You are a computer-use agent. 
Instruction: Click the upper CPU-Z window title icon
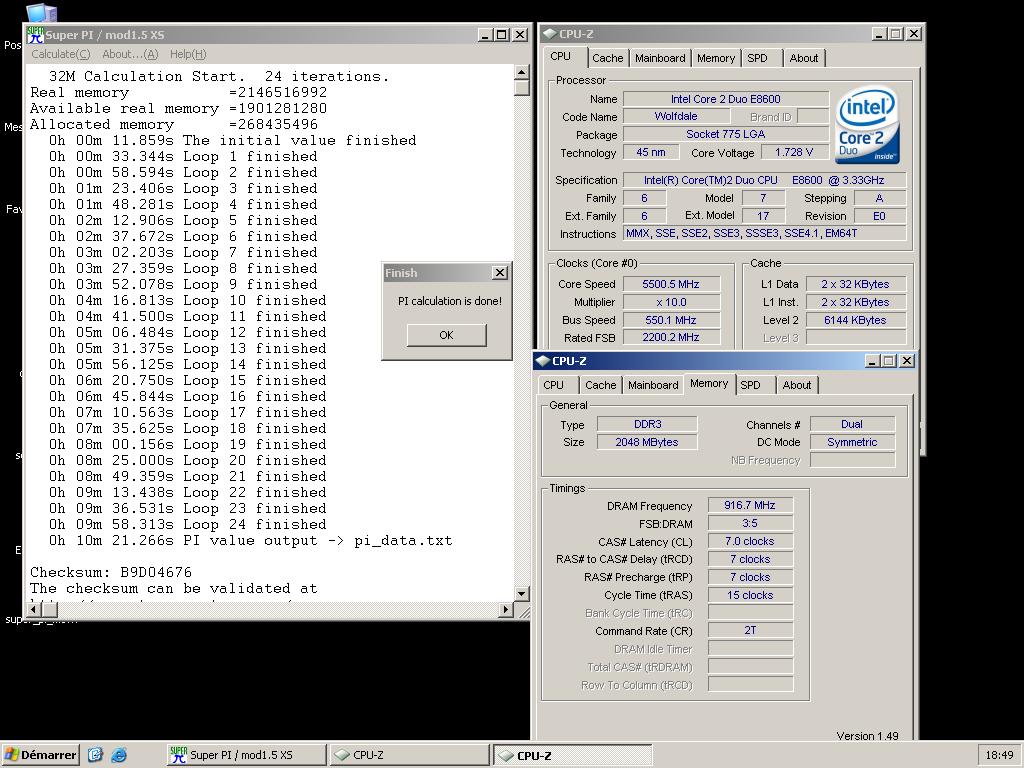pyautogui.click(x=549, y=34)
